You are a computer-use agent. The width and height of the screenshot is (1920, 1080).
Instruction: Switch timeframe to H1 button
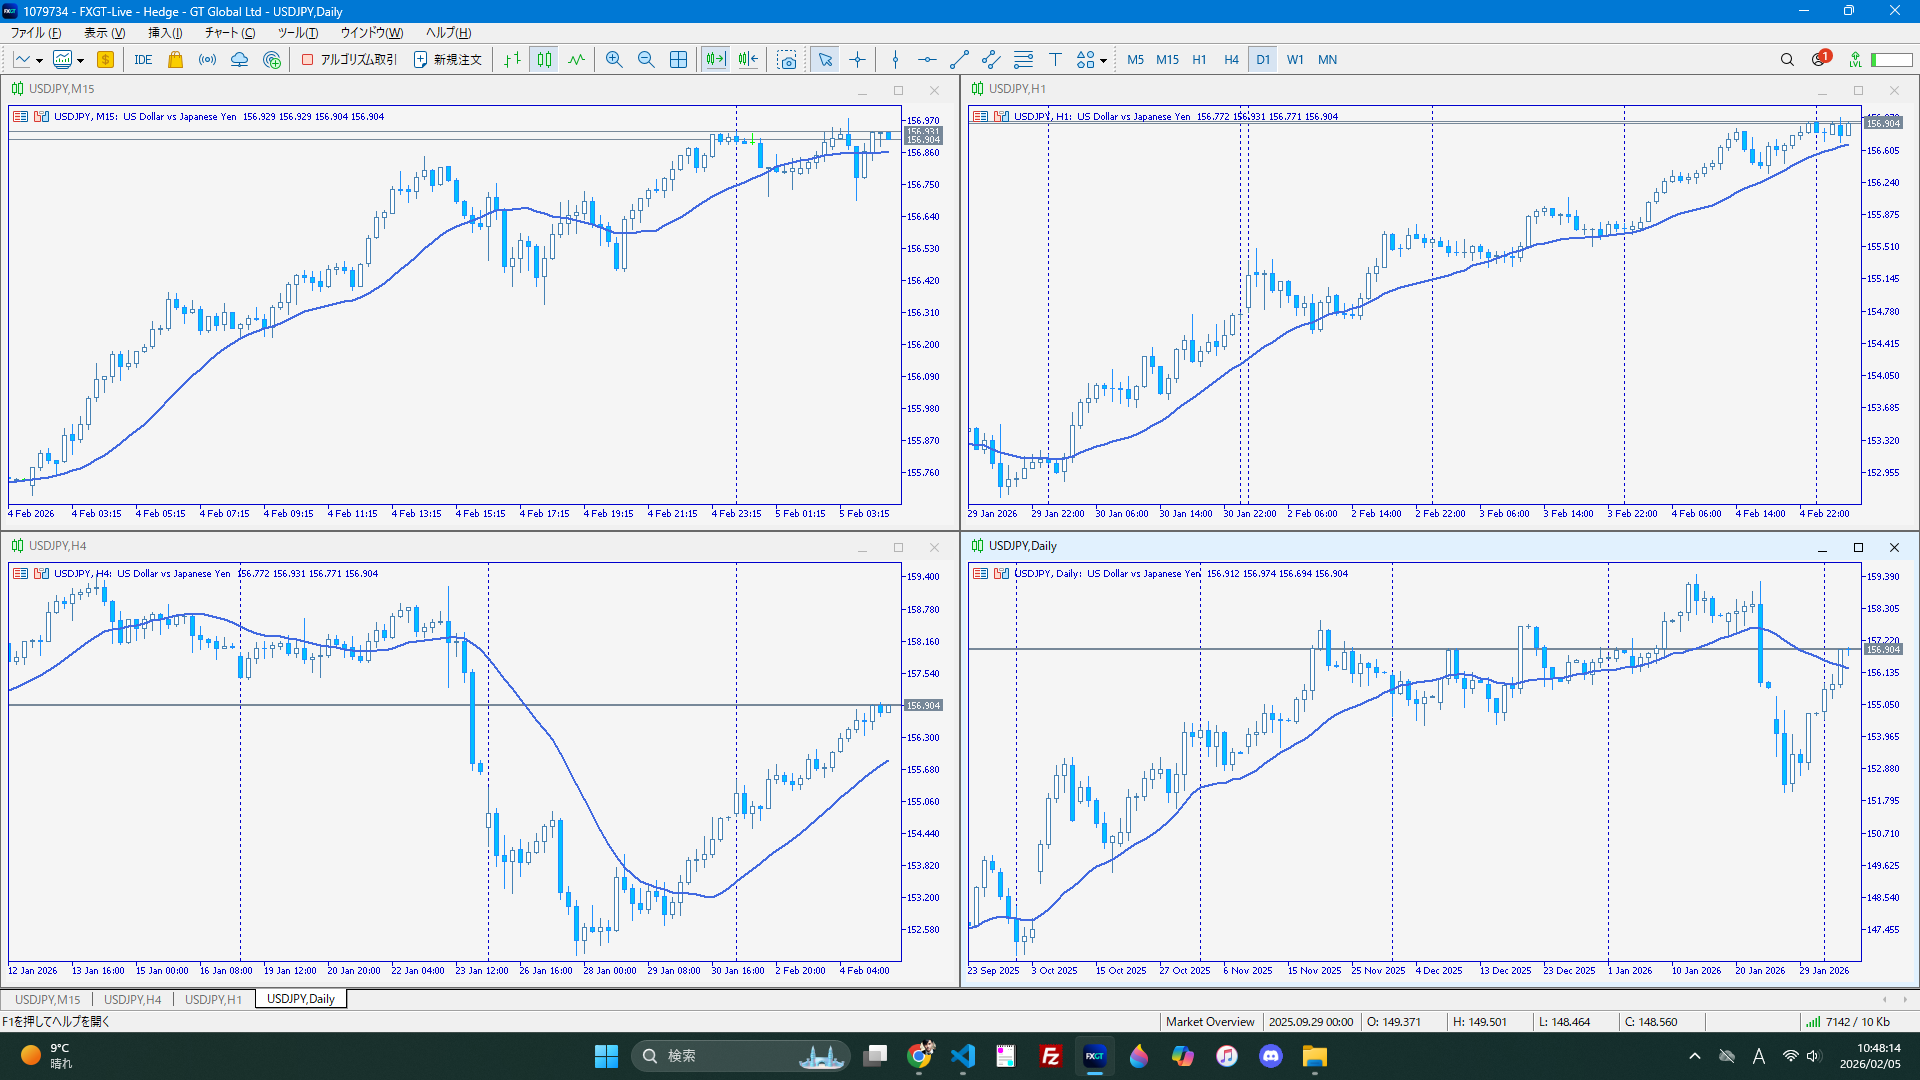point(1199,60)
